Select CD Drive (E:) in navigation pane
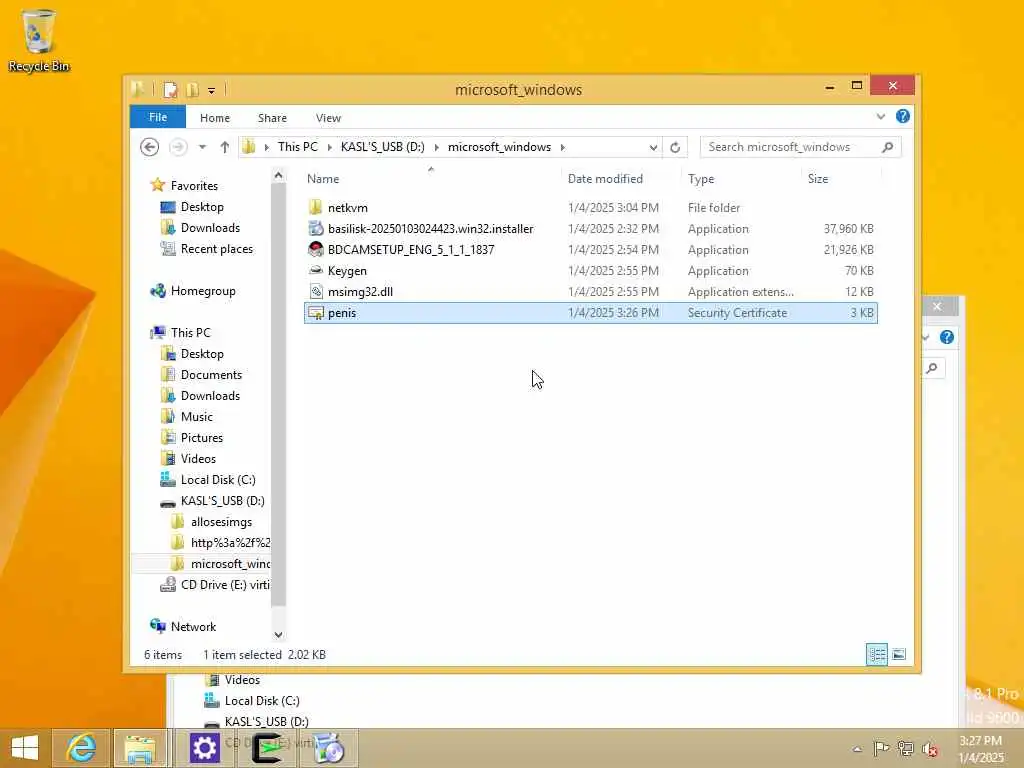The width and height of the screenshot is (1024, 768). pos(225,584)
